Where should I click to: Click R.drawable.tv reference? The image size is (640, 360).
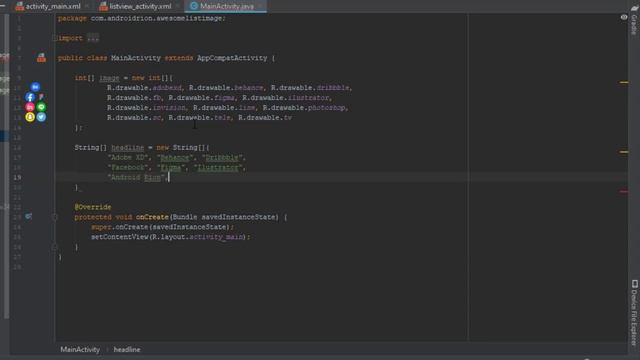[x=265, y=118]
